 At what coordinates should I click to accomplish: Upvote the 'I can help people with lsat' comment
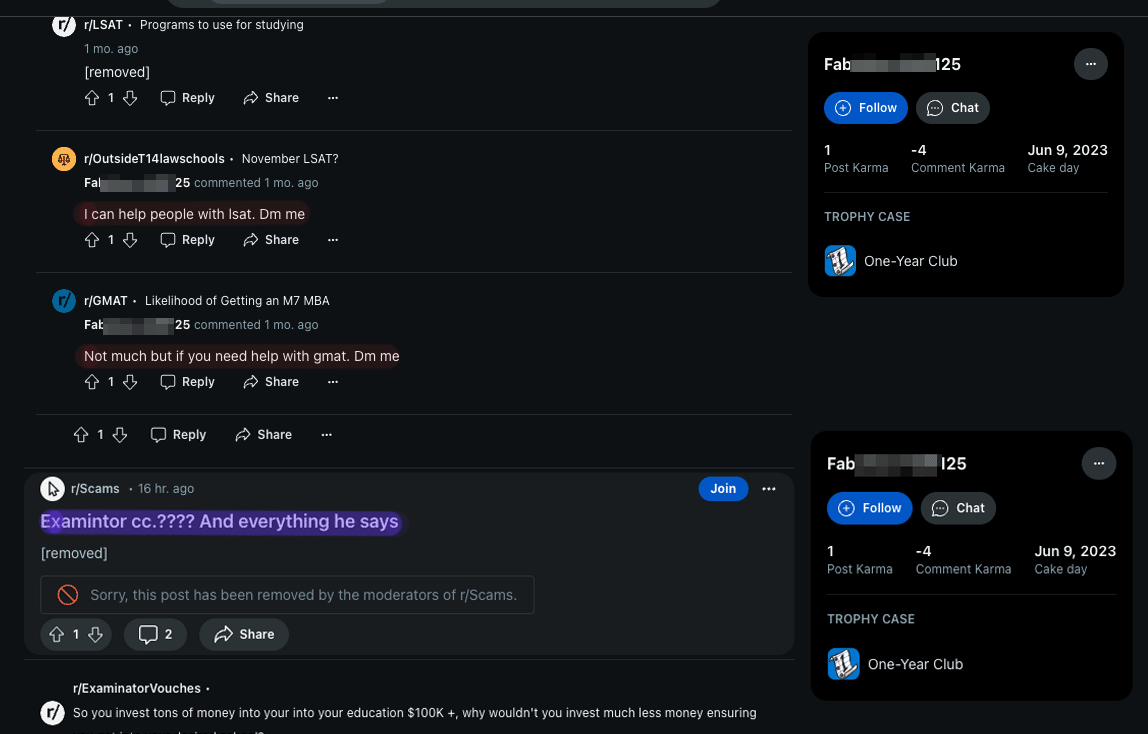[92, 240]
